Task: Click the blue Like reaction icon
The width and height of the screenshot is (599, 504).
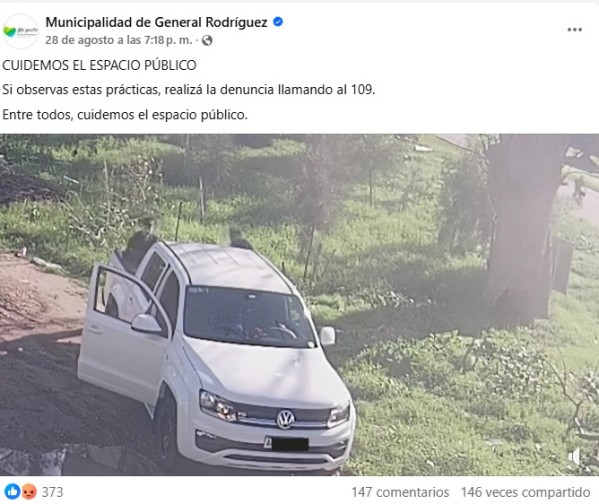Action: coord(12,491)
